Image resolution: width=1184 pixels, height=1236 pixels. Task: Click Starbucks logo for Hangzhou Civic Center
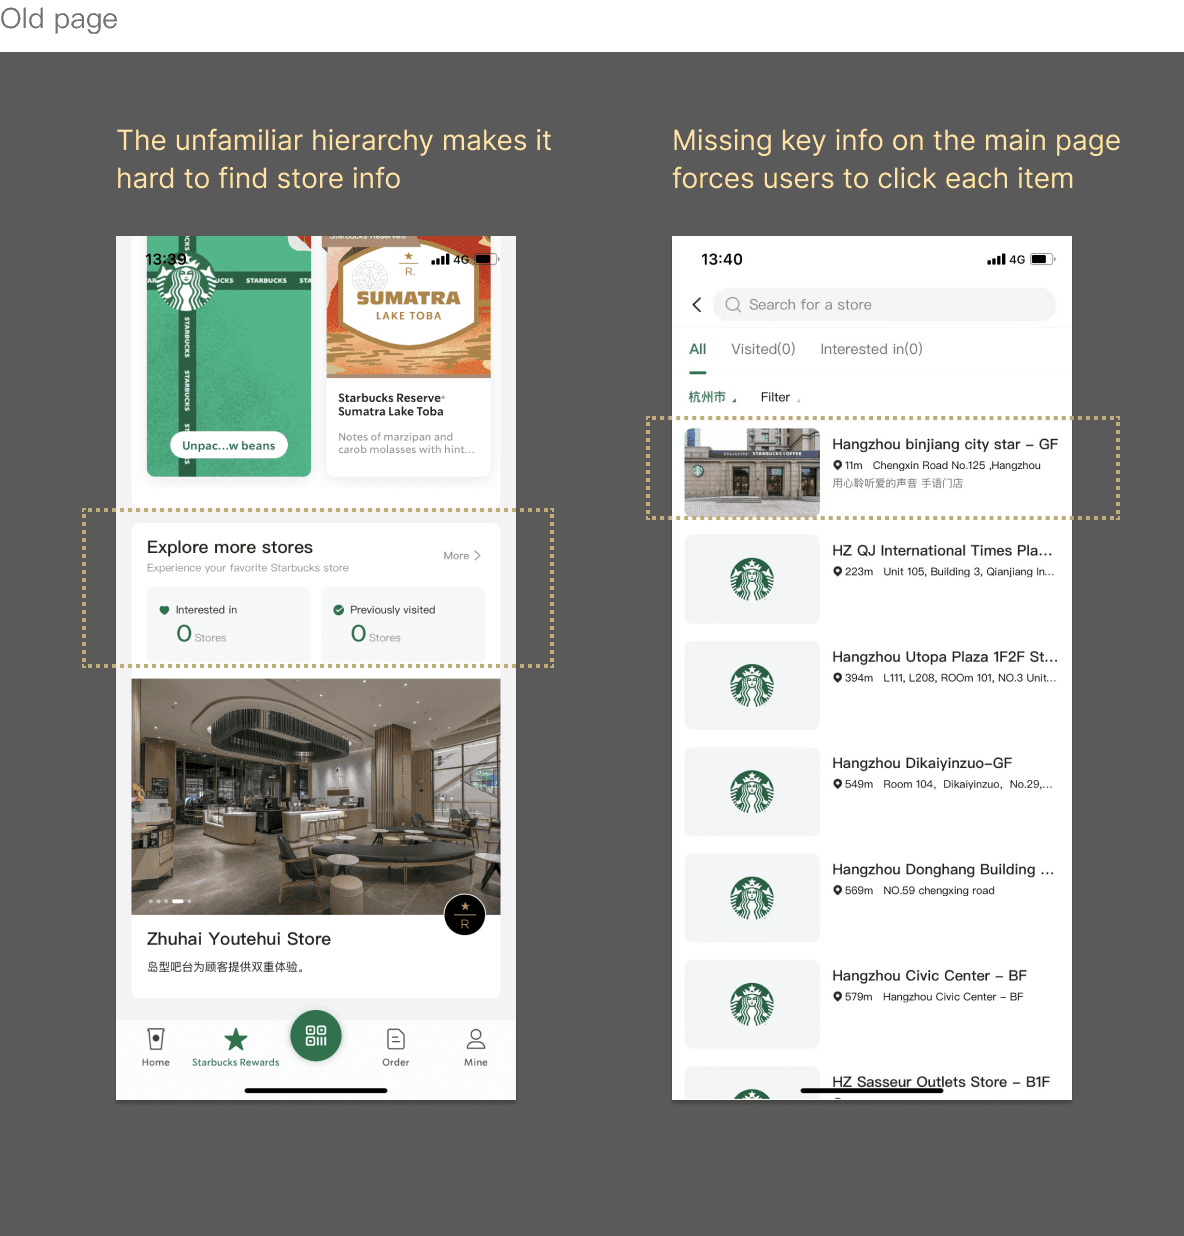(x=752, y=1004)
